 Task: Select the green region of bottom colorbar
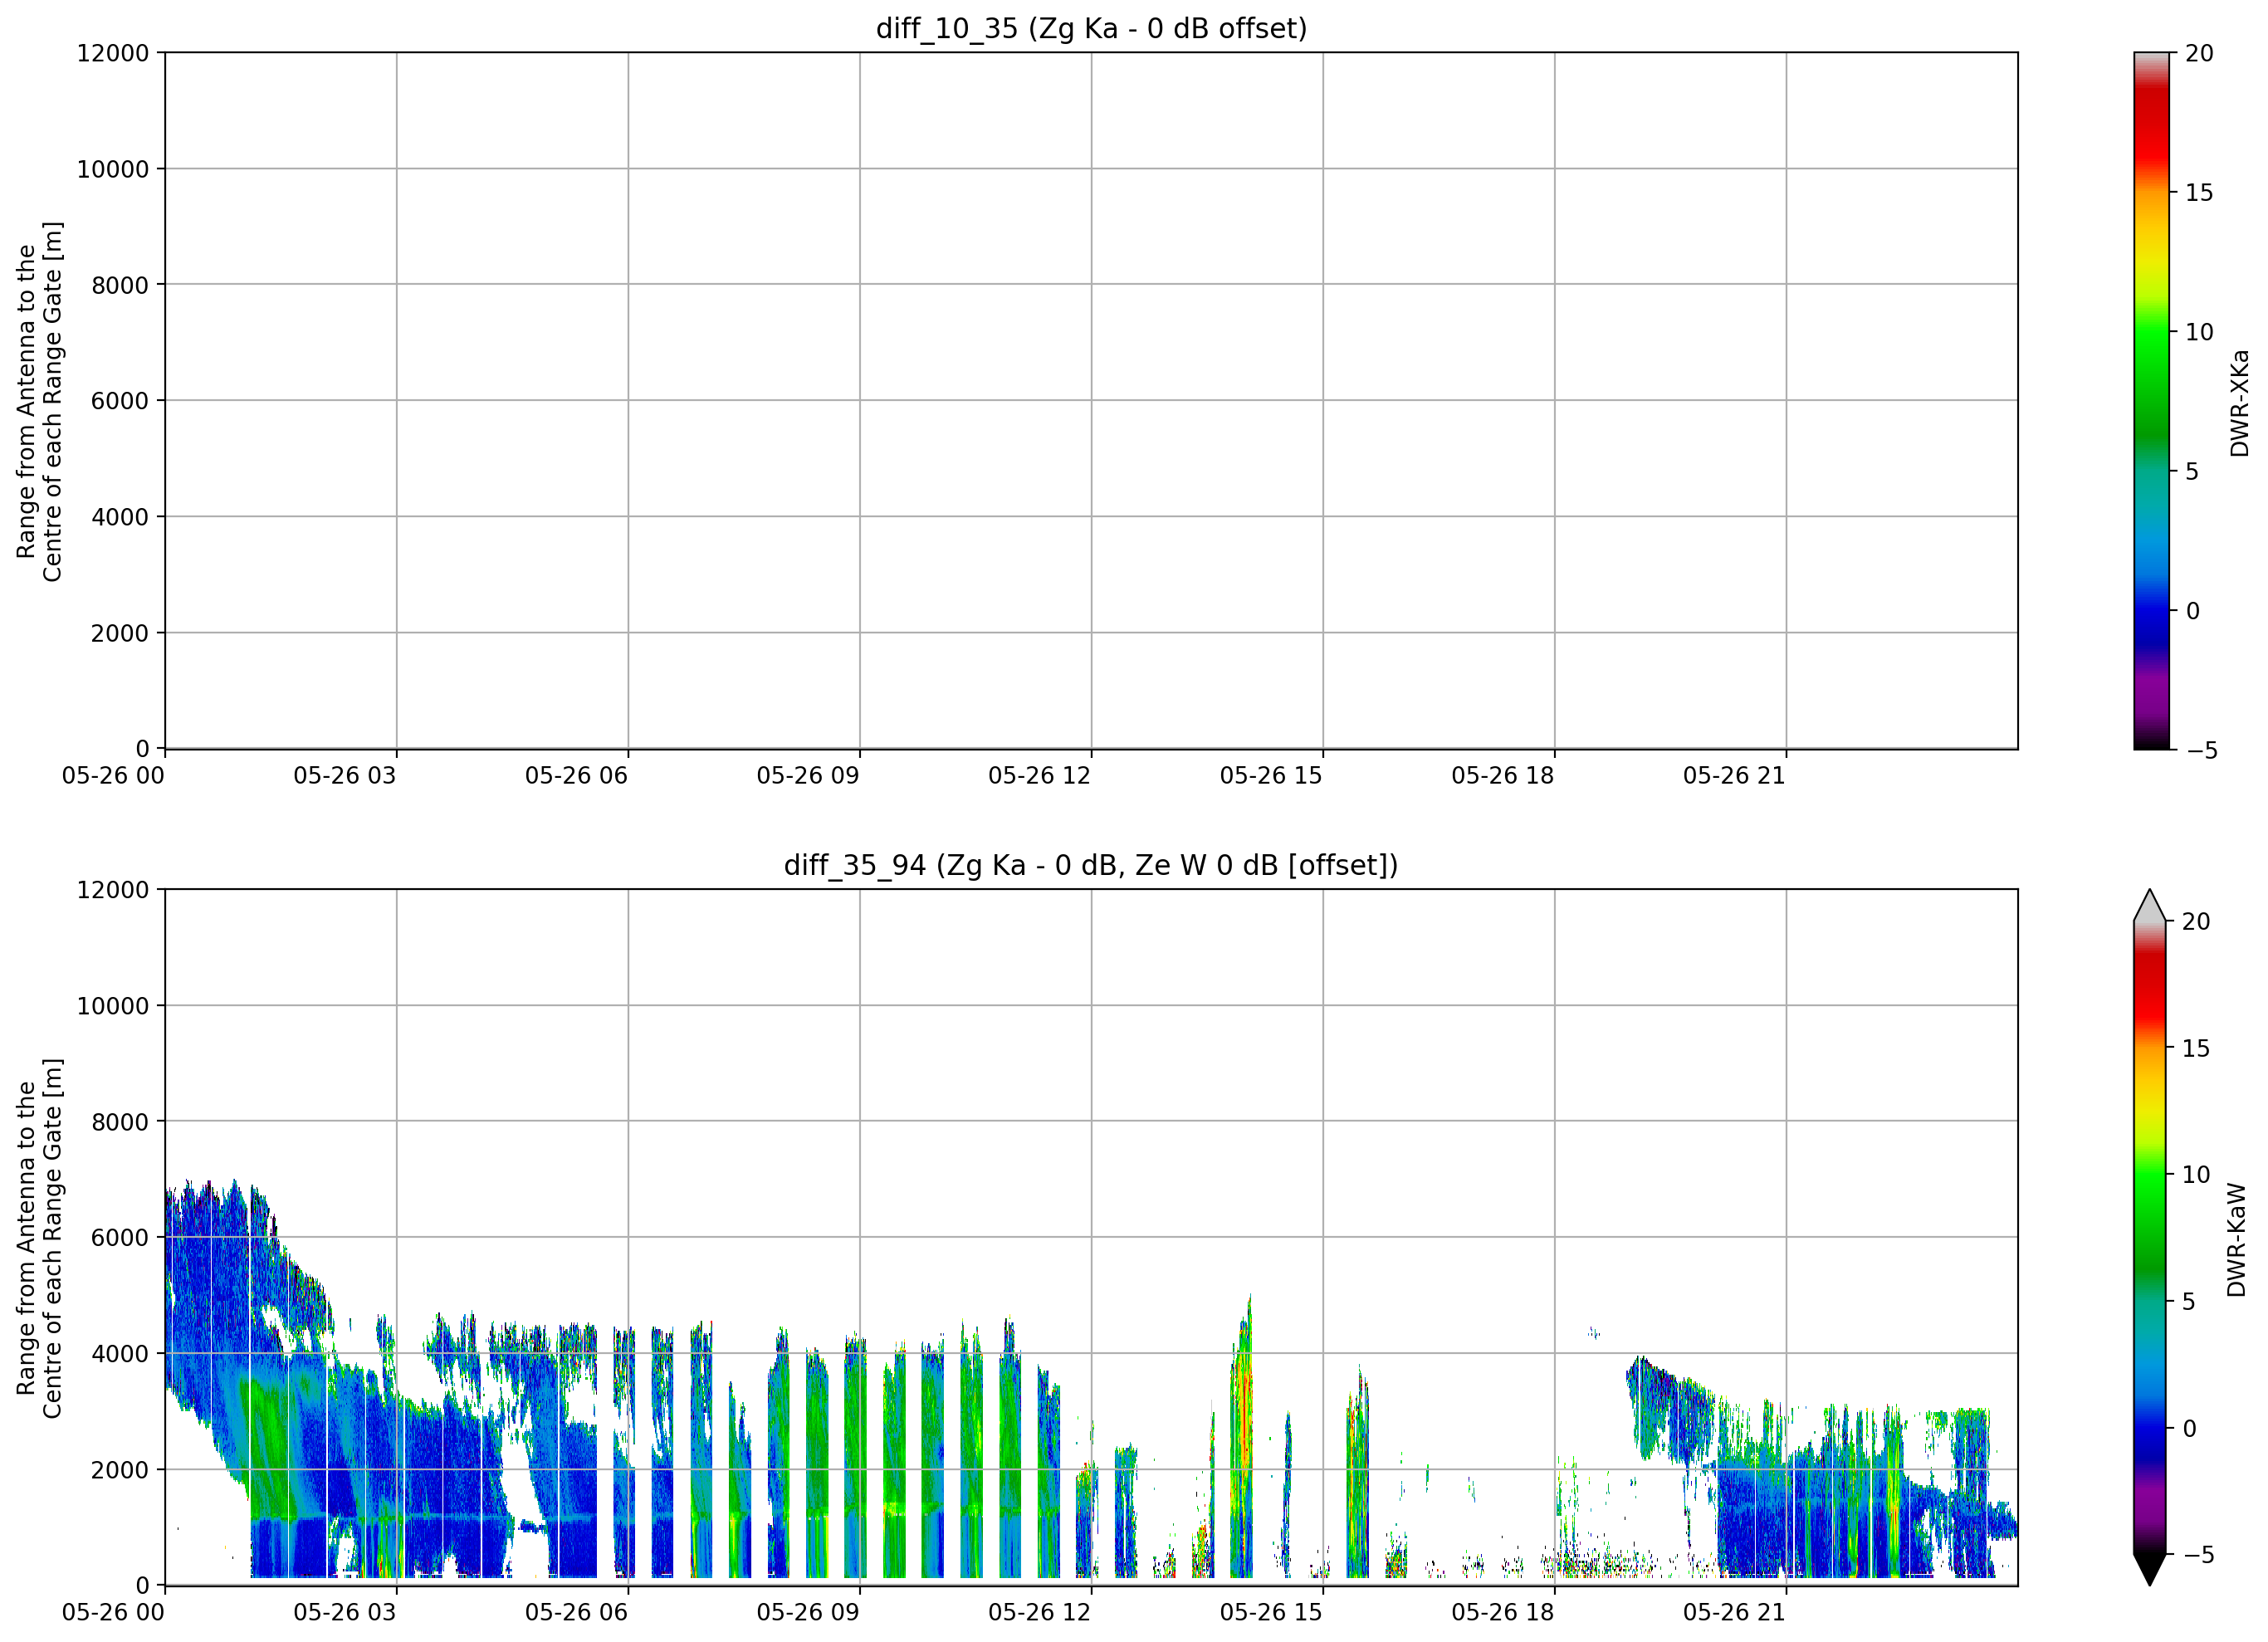2149,1215
